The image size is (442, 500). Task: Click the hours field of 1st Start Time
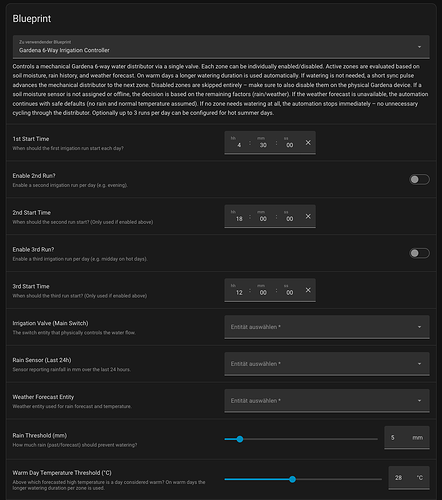click(x=239, y=143)
